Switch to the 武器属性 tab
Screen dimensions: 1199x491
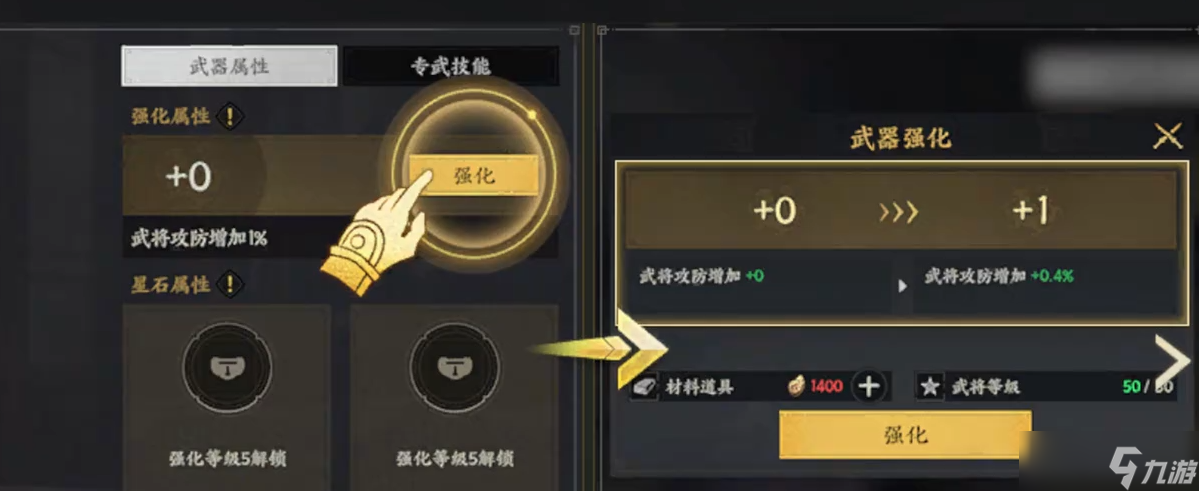(229, 66)
